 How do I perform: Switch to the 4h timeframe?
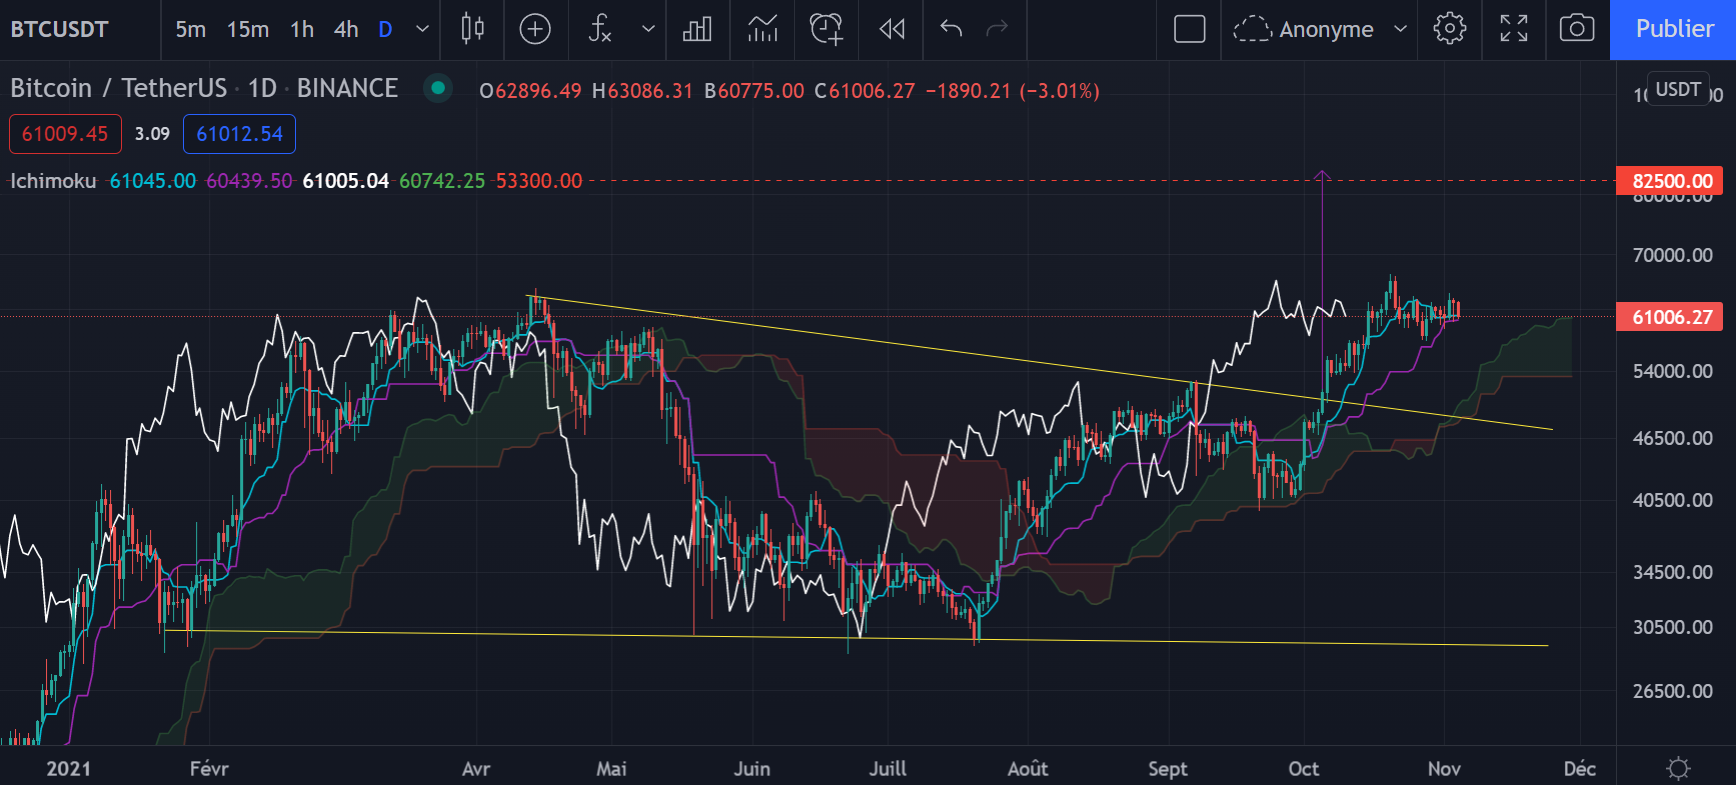tap(346, 29)
